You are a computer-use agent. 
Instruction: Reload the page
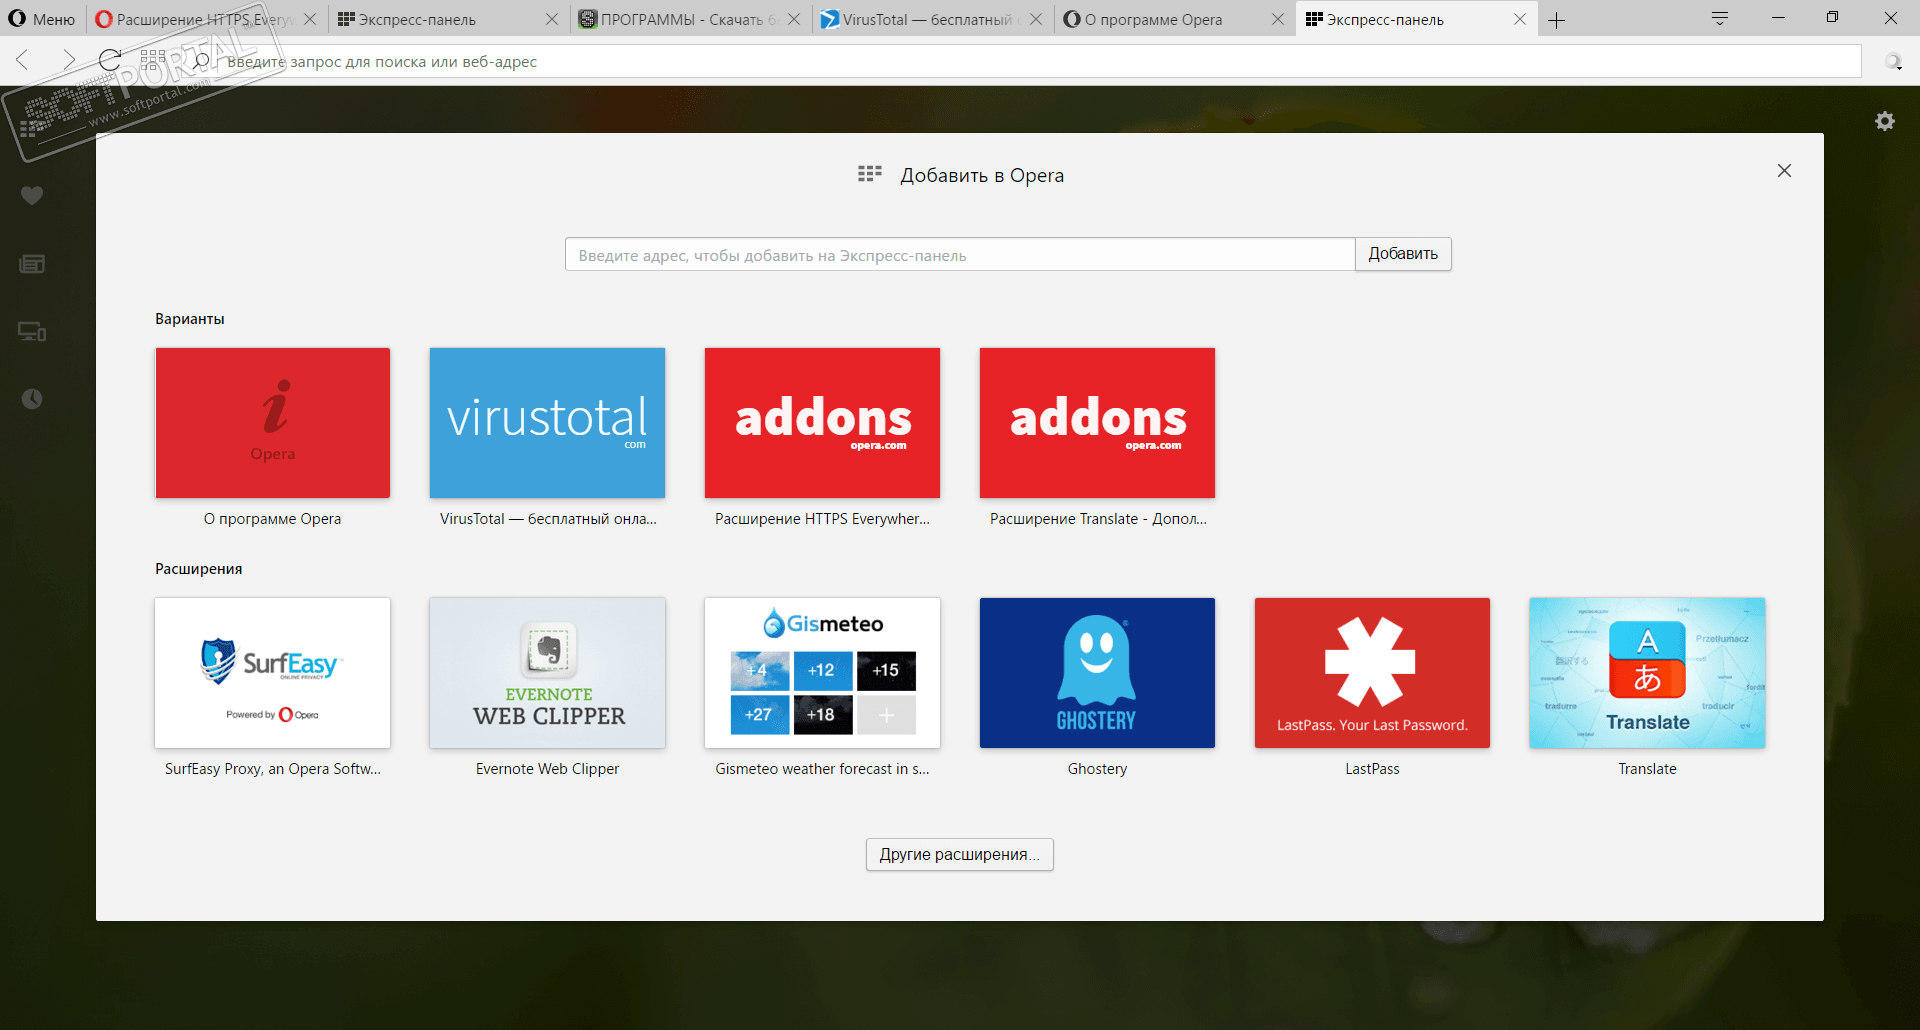(x=110, y=61)
